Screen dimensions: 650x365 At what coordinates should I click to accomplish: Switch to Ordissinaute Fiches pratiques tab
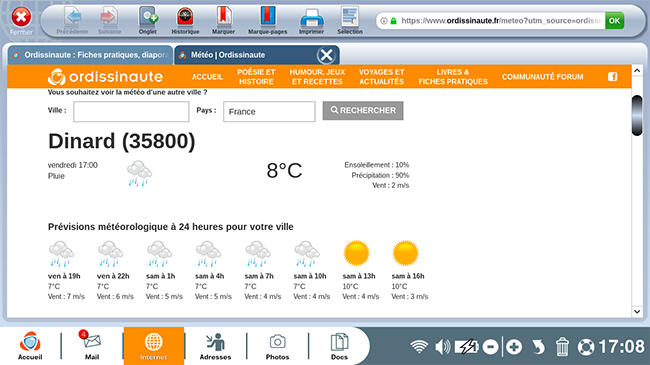click(x=90, y=55)
